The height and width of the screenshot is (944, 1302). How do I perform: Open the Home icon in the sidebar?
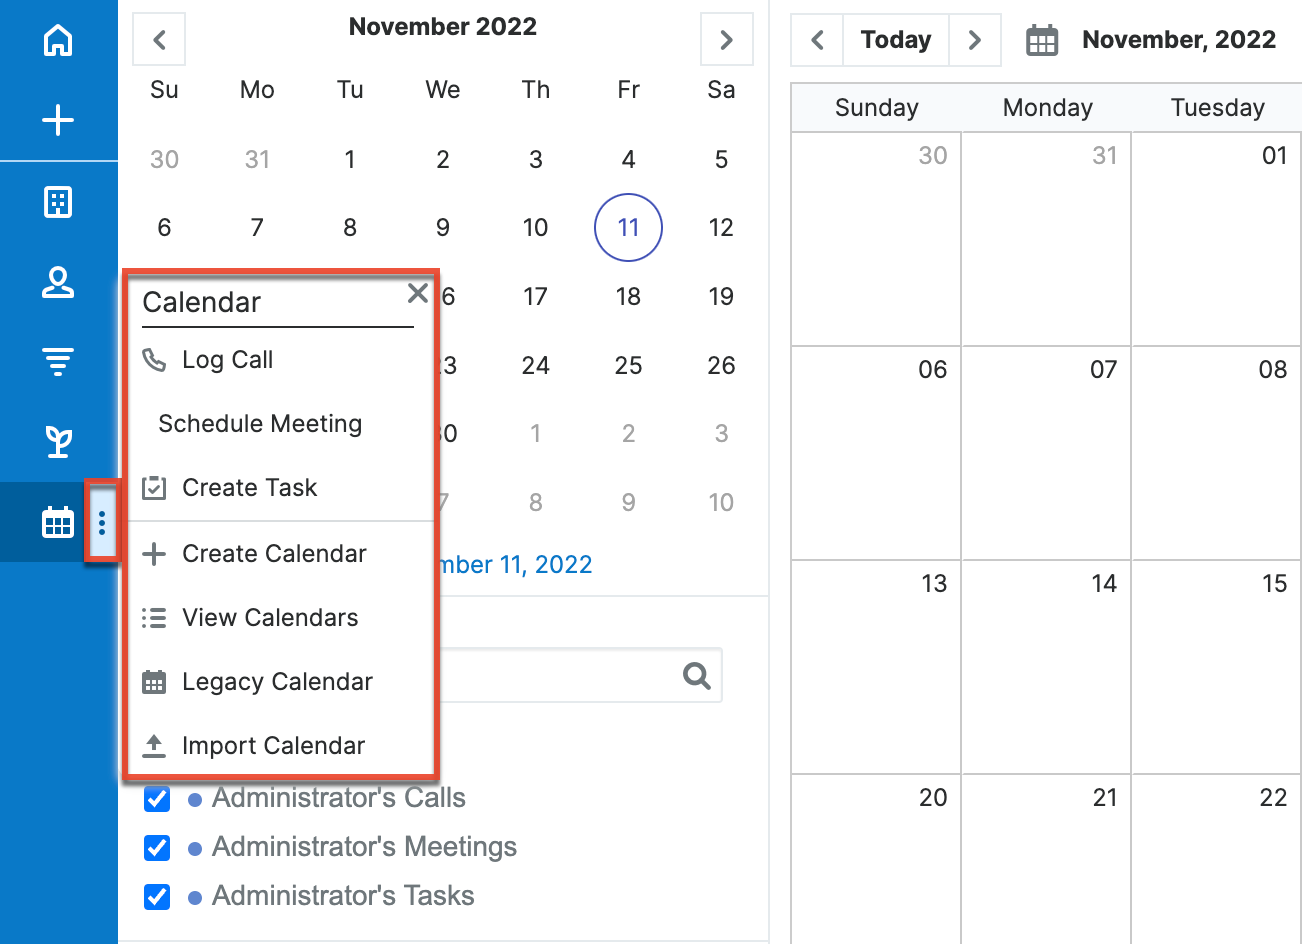[x=59, y=40]
